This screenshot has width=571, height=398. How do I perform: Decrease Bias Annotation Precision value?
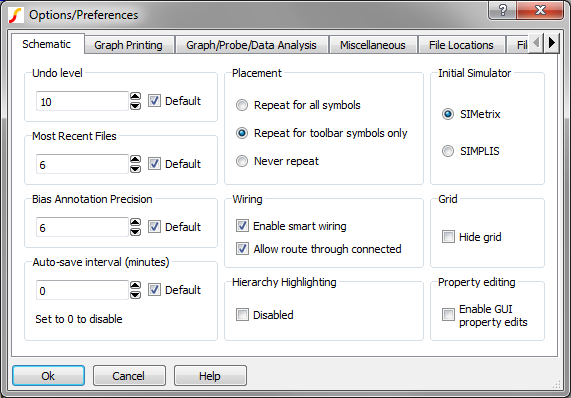pyautogui.click(x=135, y=232)
